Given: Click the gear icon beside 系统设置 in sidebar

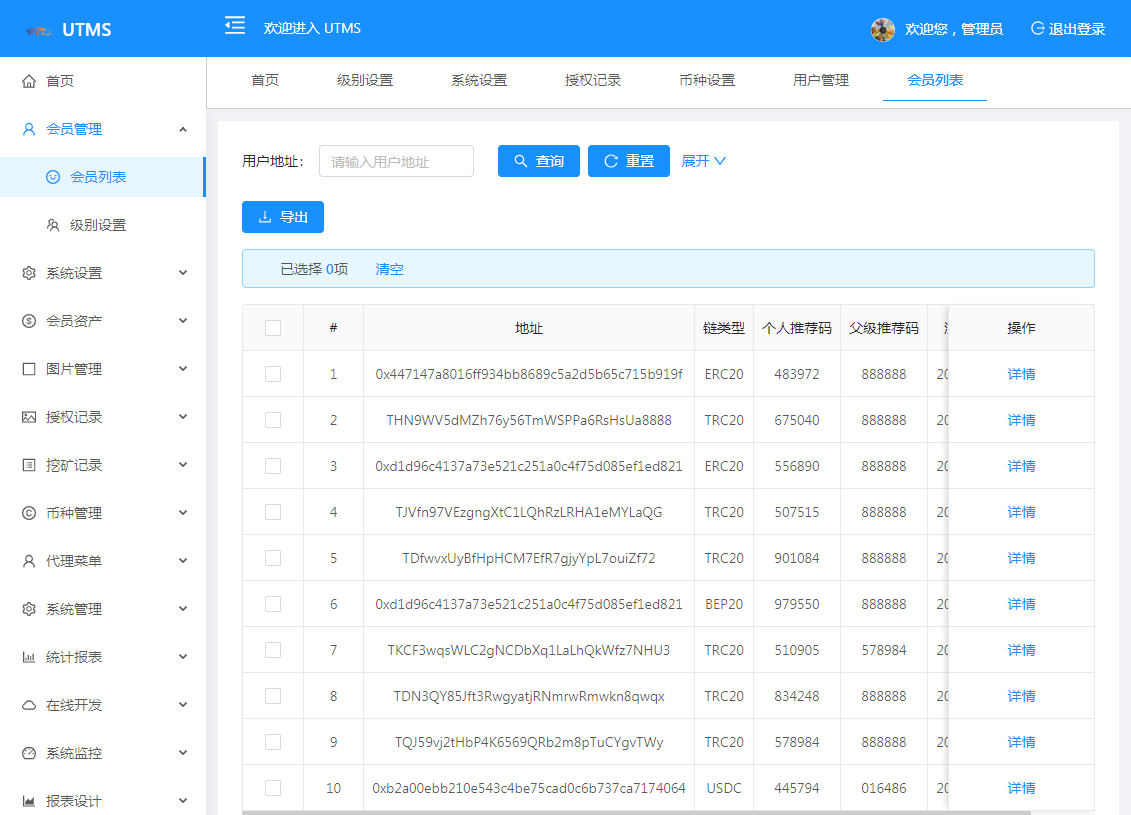Looking at the screenshot, I should (x=29, y=273).
